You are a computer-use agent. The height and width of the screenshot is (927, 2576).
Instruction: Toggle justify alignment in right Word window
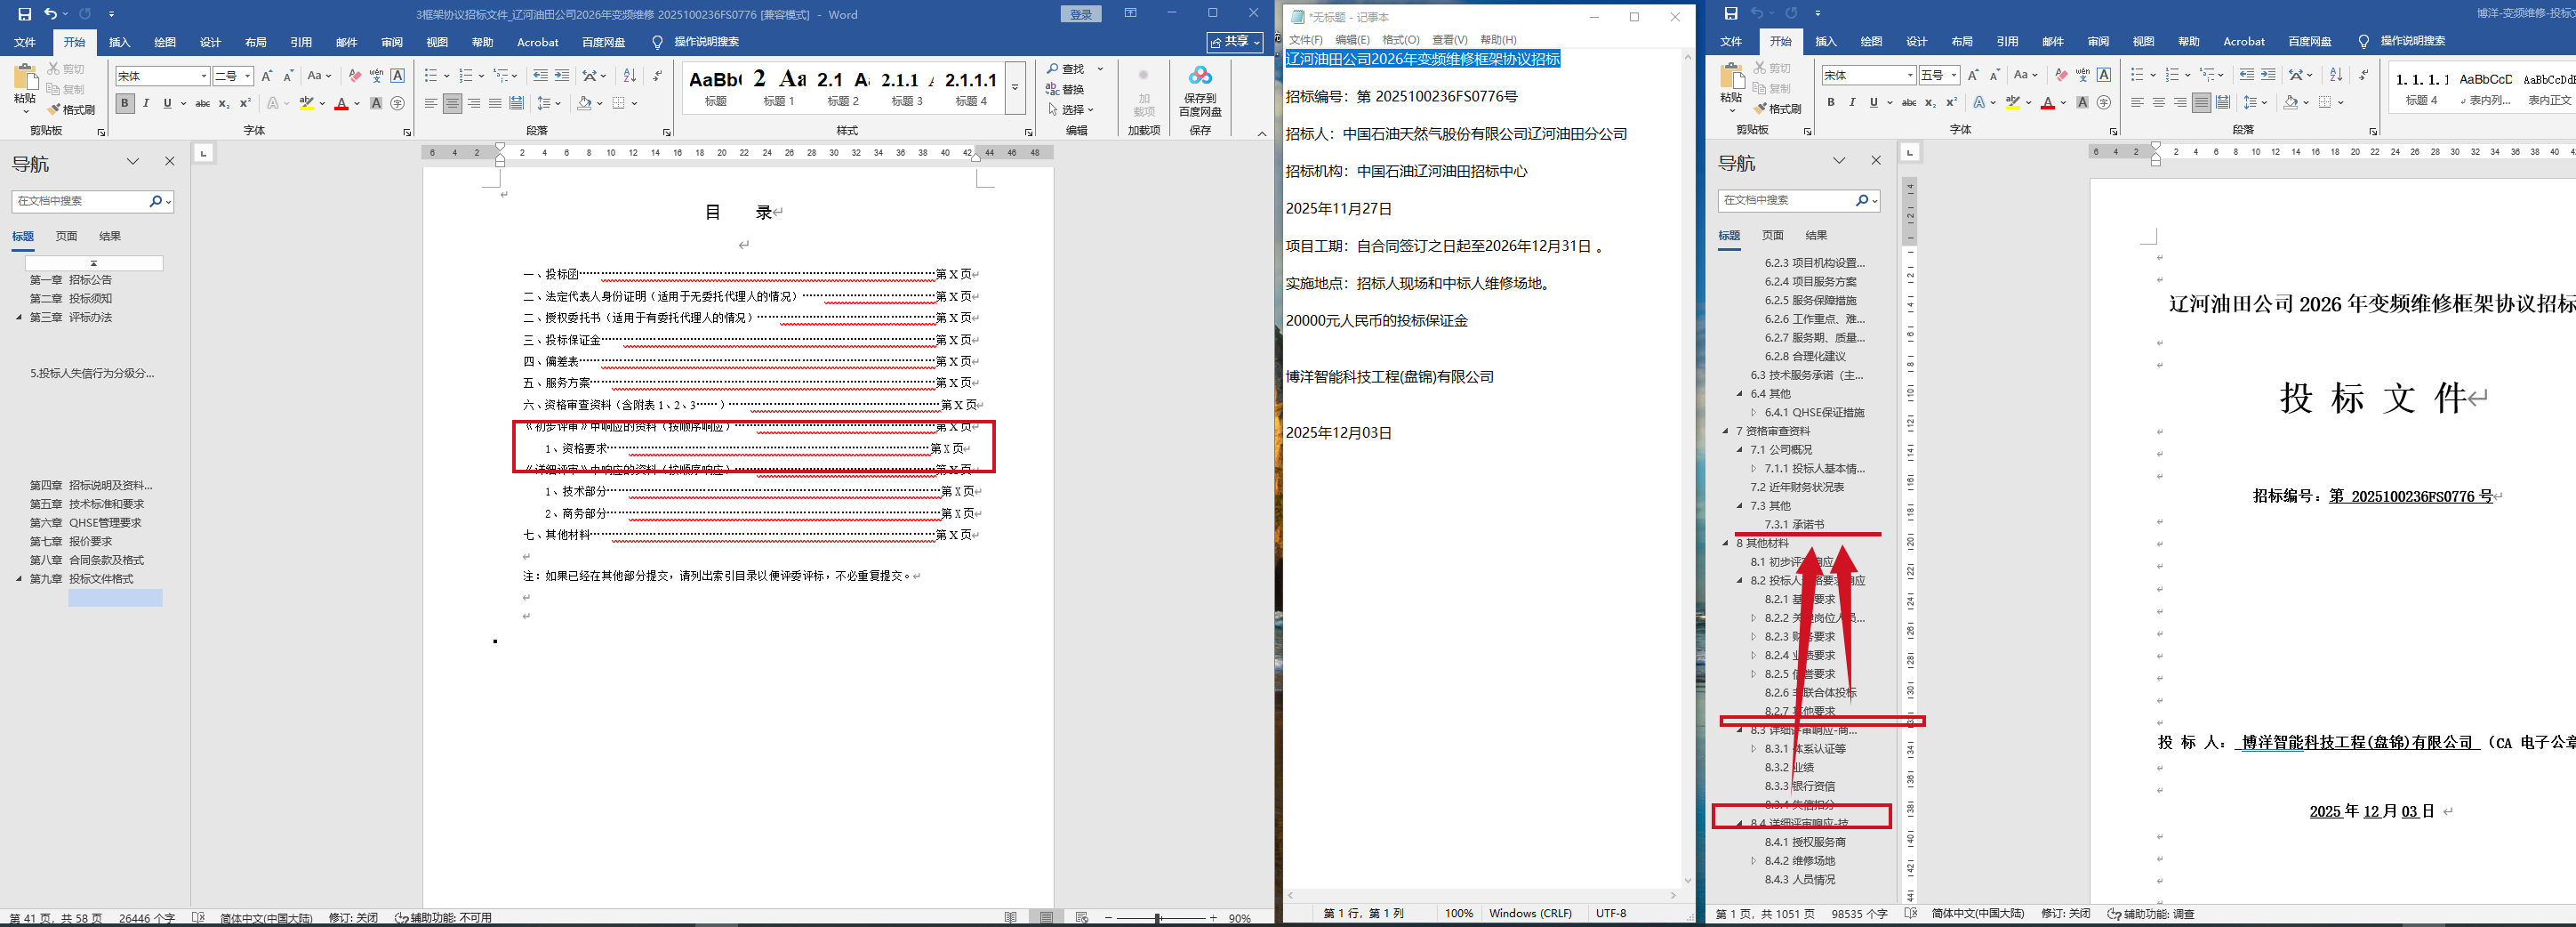(2201, 102)
